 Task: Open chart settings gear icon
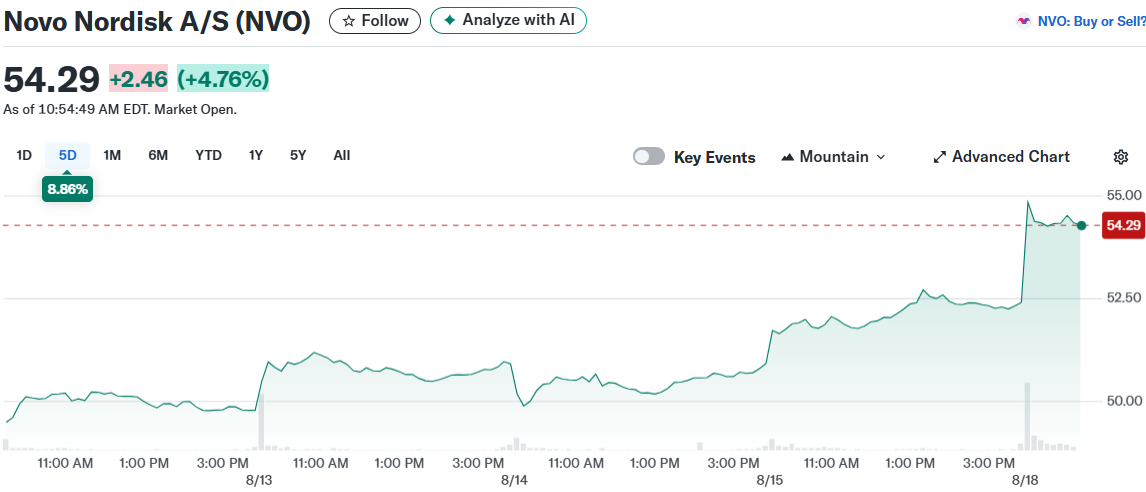pos(1121,156)
